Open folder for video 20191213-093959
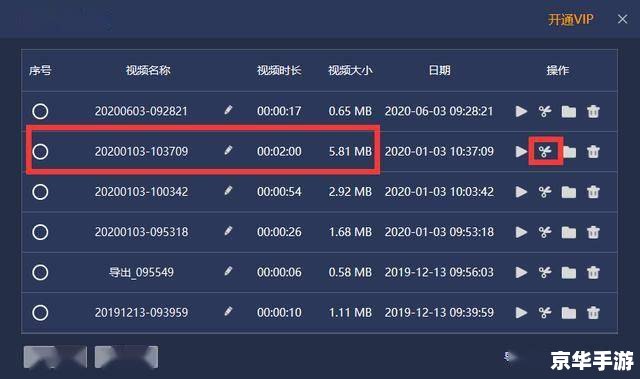 coord(569,313)
